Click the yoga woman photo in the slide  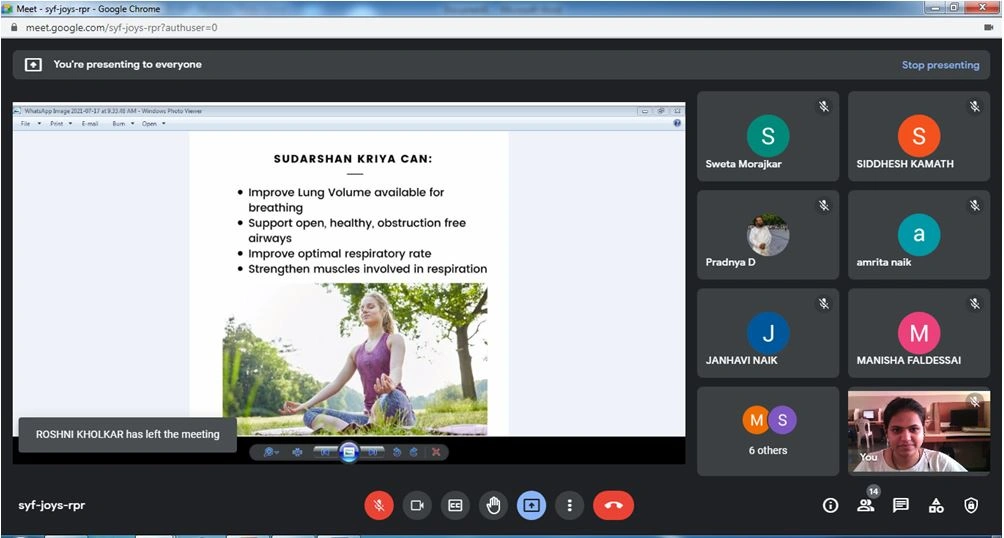tap(355, 359)
